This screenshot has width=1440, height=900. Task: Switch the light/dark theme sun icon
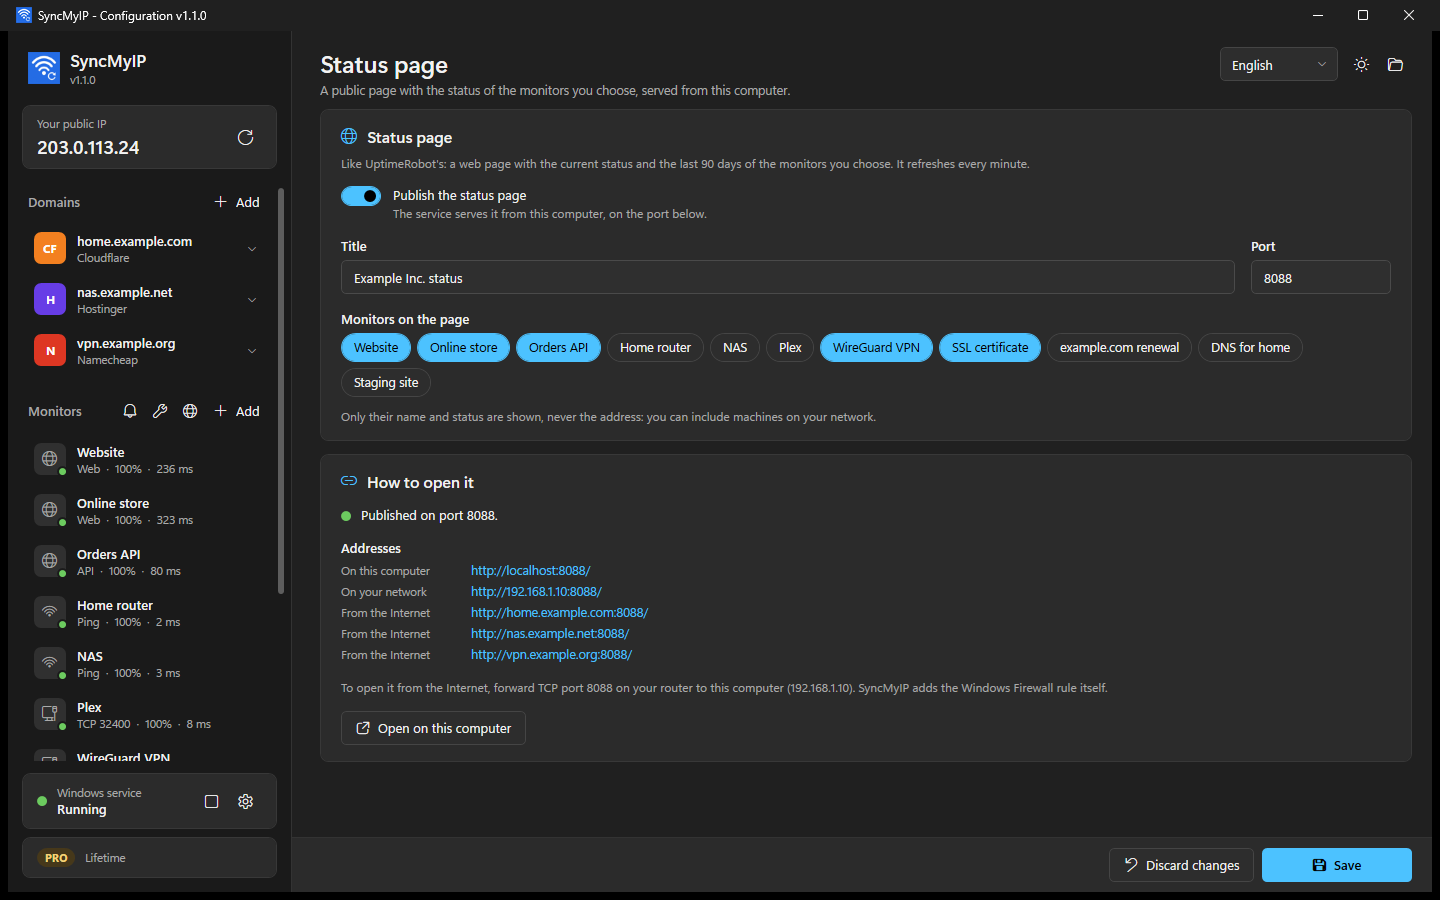1361,65
